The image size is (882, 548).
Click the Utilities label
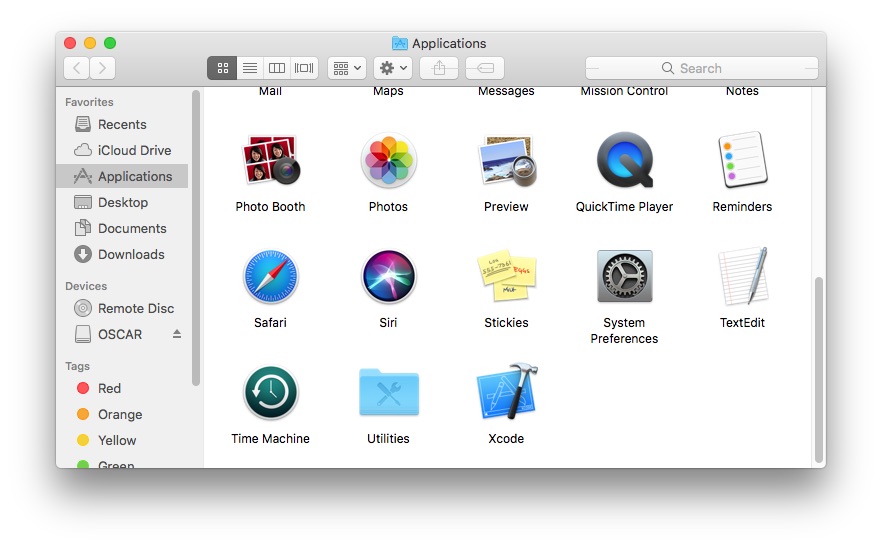pos(388,438)
